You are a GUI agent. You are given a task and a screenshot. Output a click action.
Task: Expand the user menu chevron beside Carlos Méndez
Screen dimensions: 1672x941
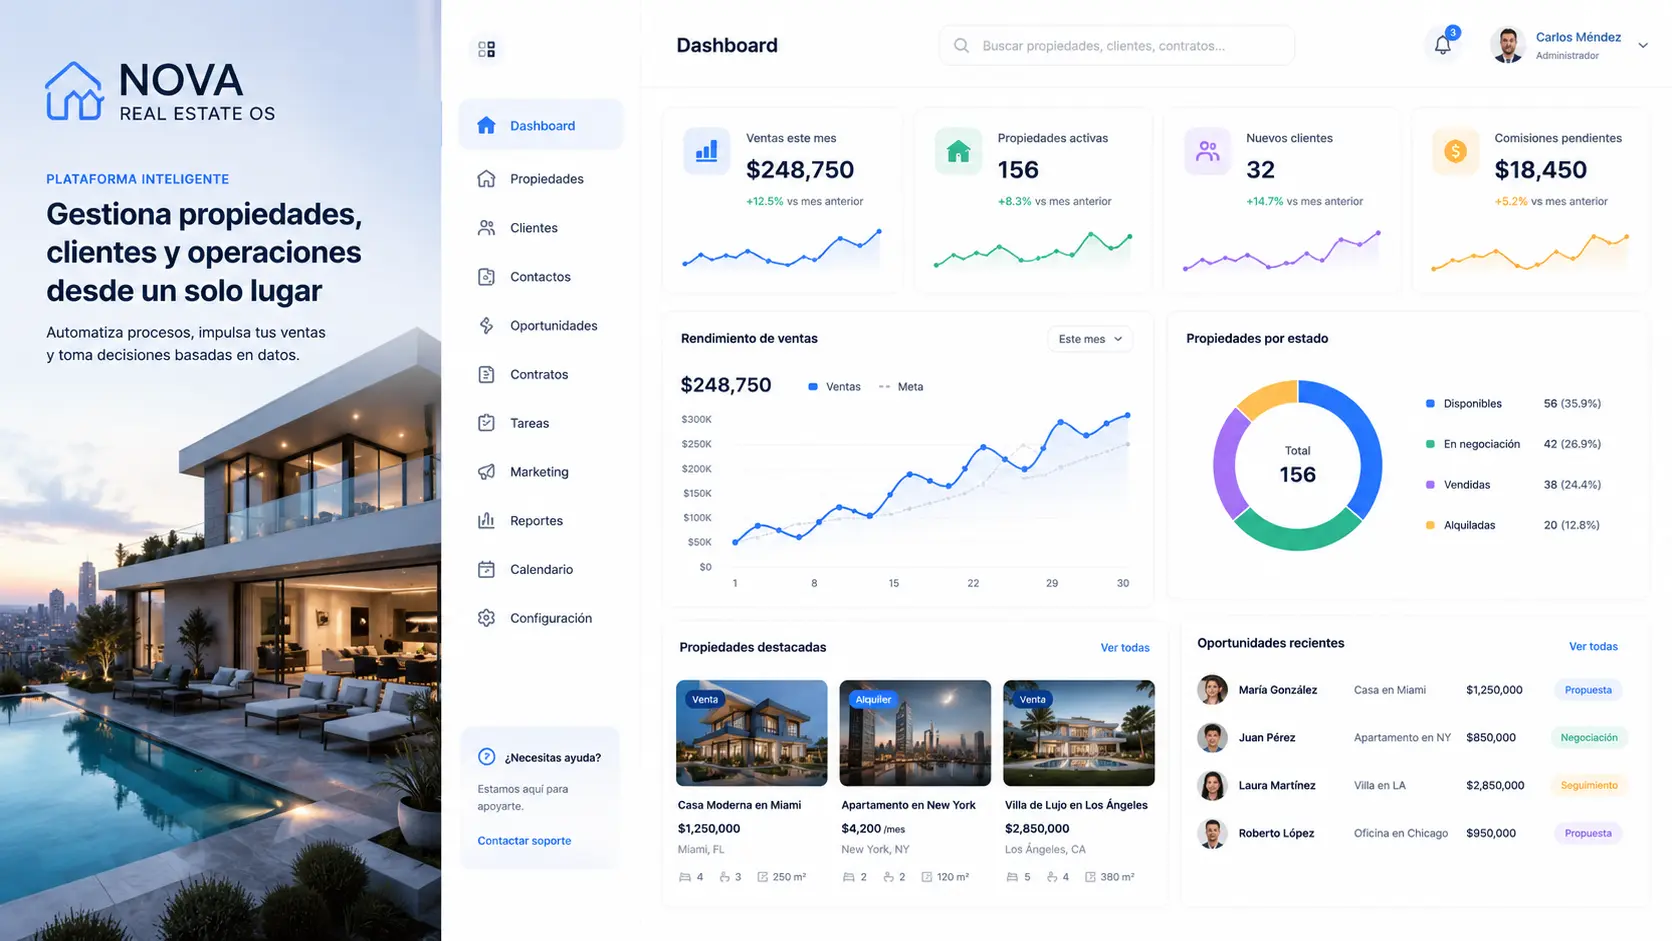[x=1642, y=45]
